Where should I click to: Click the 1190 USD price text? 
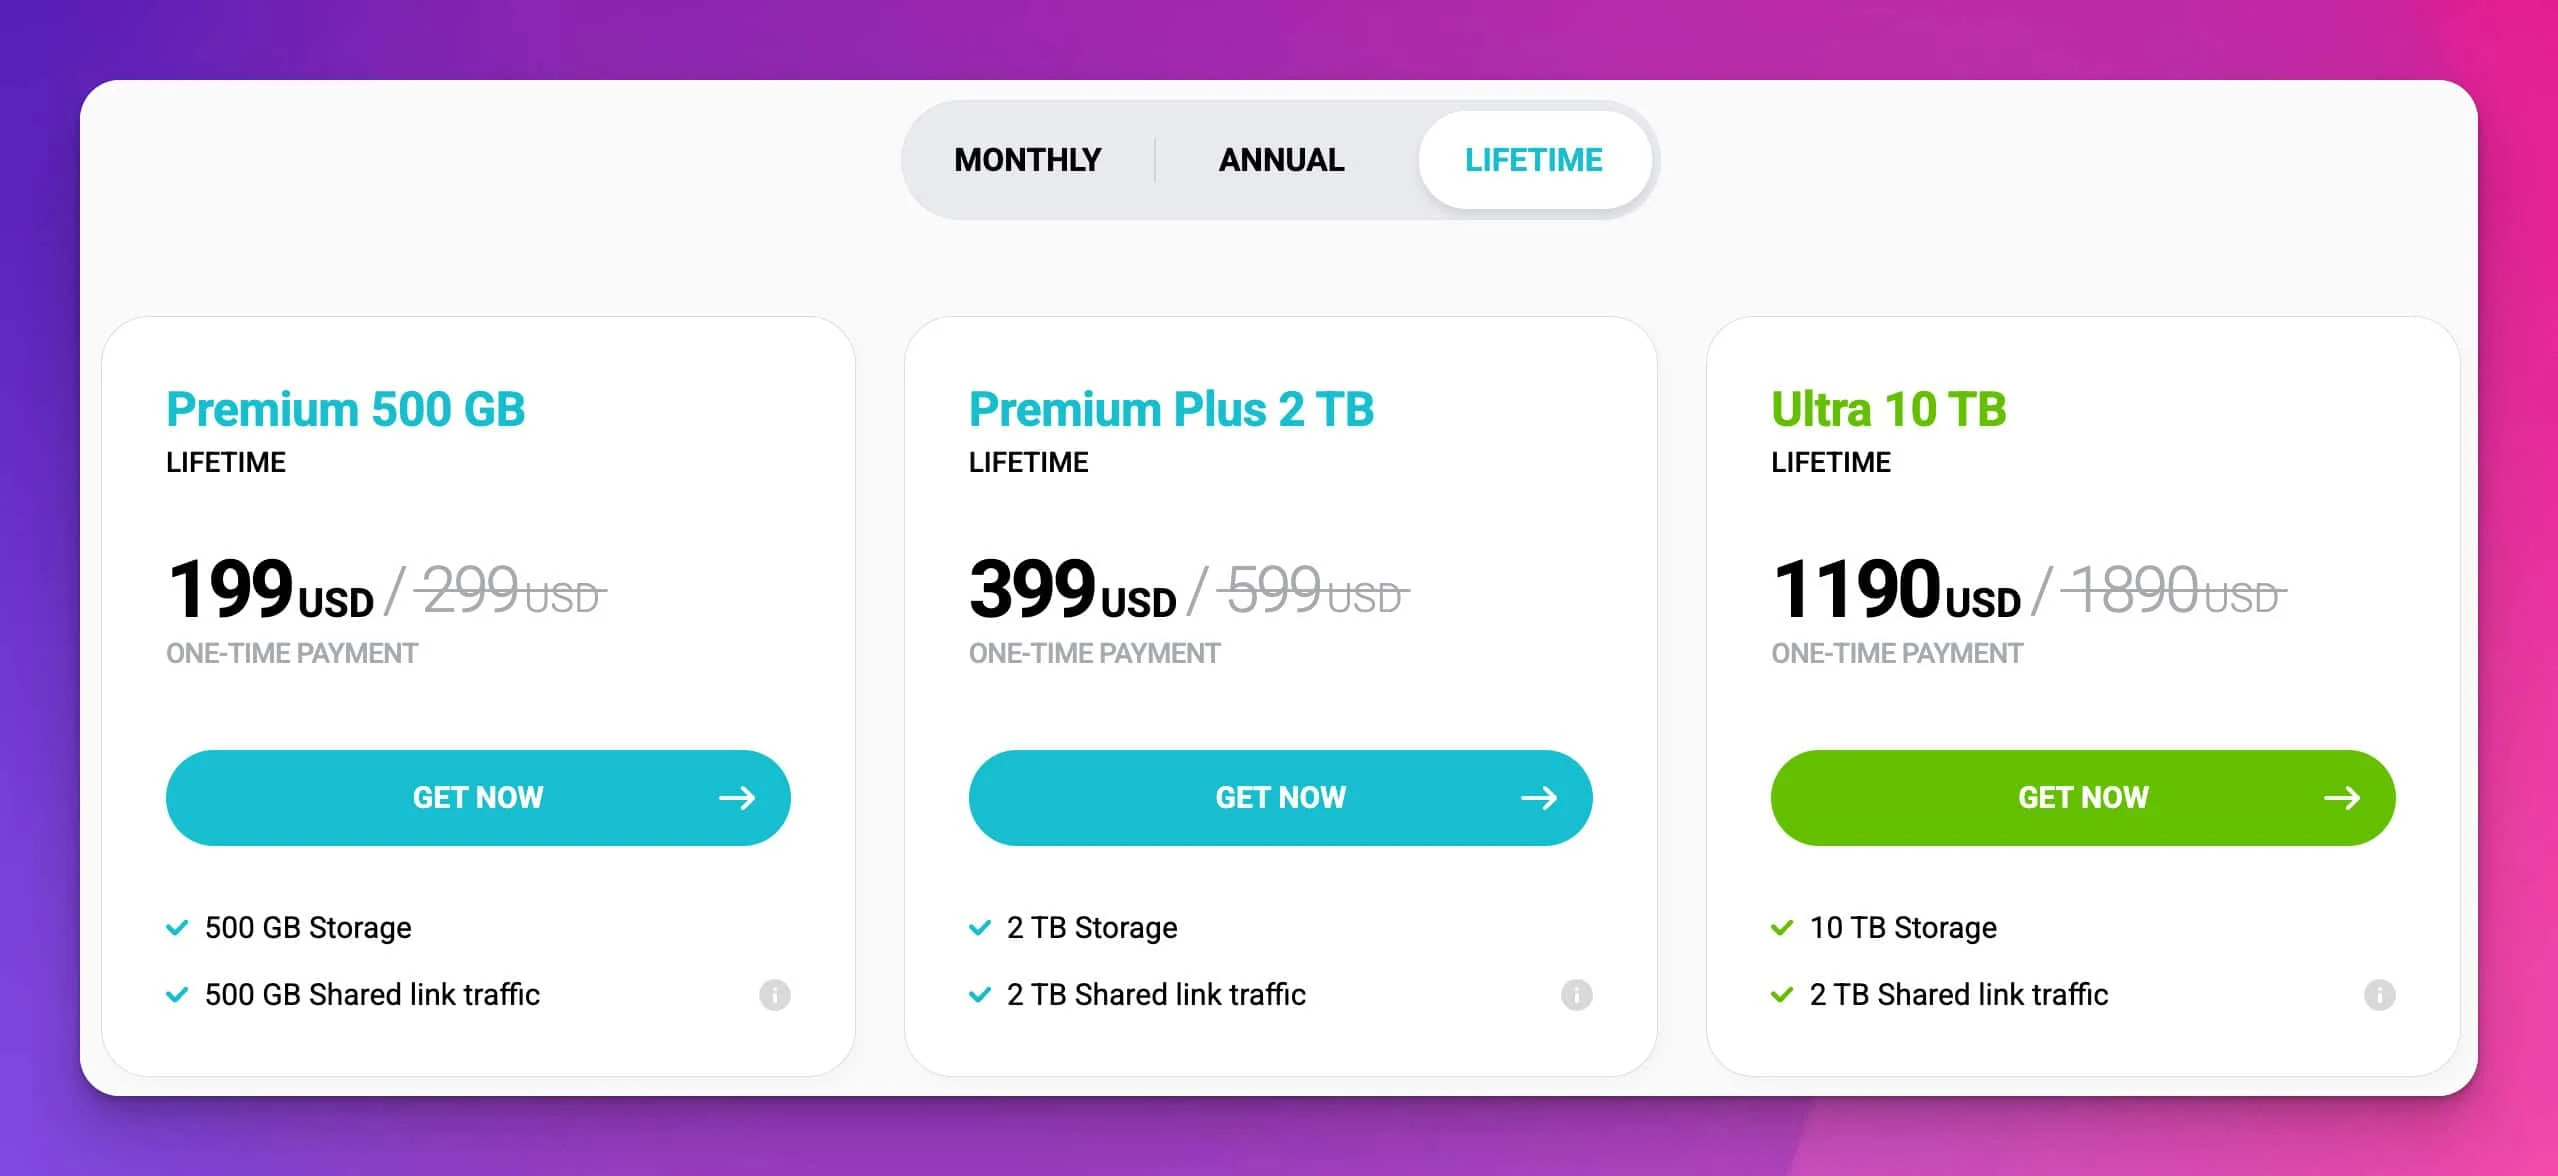click(1898, 592)
